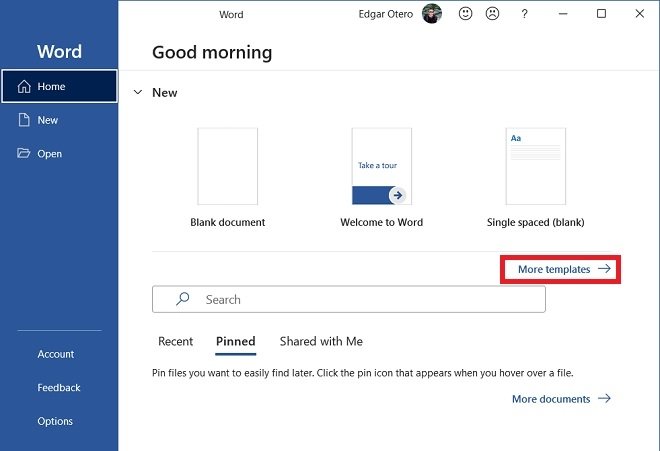Click the arrow next to More templates
The width and height of the screenshot is (660, 451).
pos(604,269)
